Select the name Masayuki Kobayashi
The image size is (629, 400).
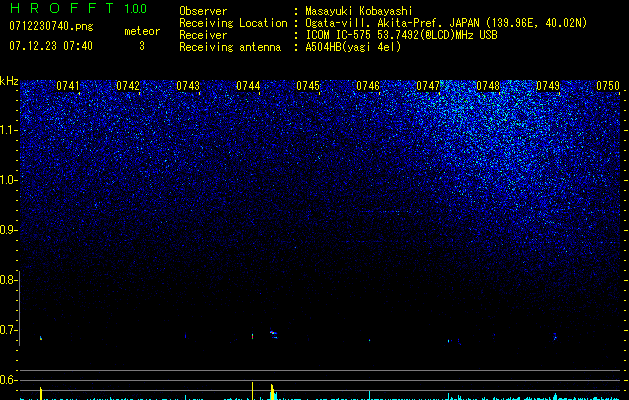[x=359, y=11]
